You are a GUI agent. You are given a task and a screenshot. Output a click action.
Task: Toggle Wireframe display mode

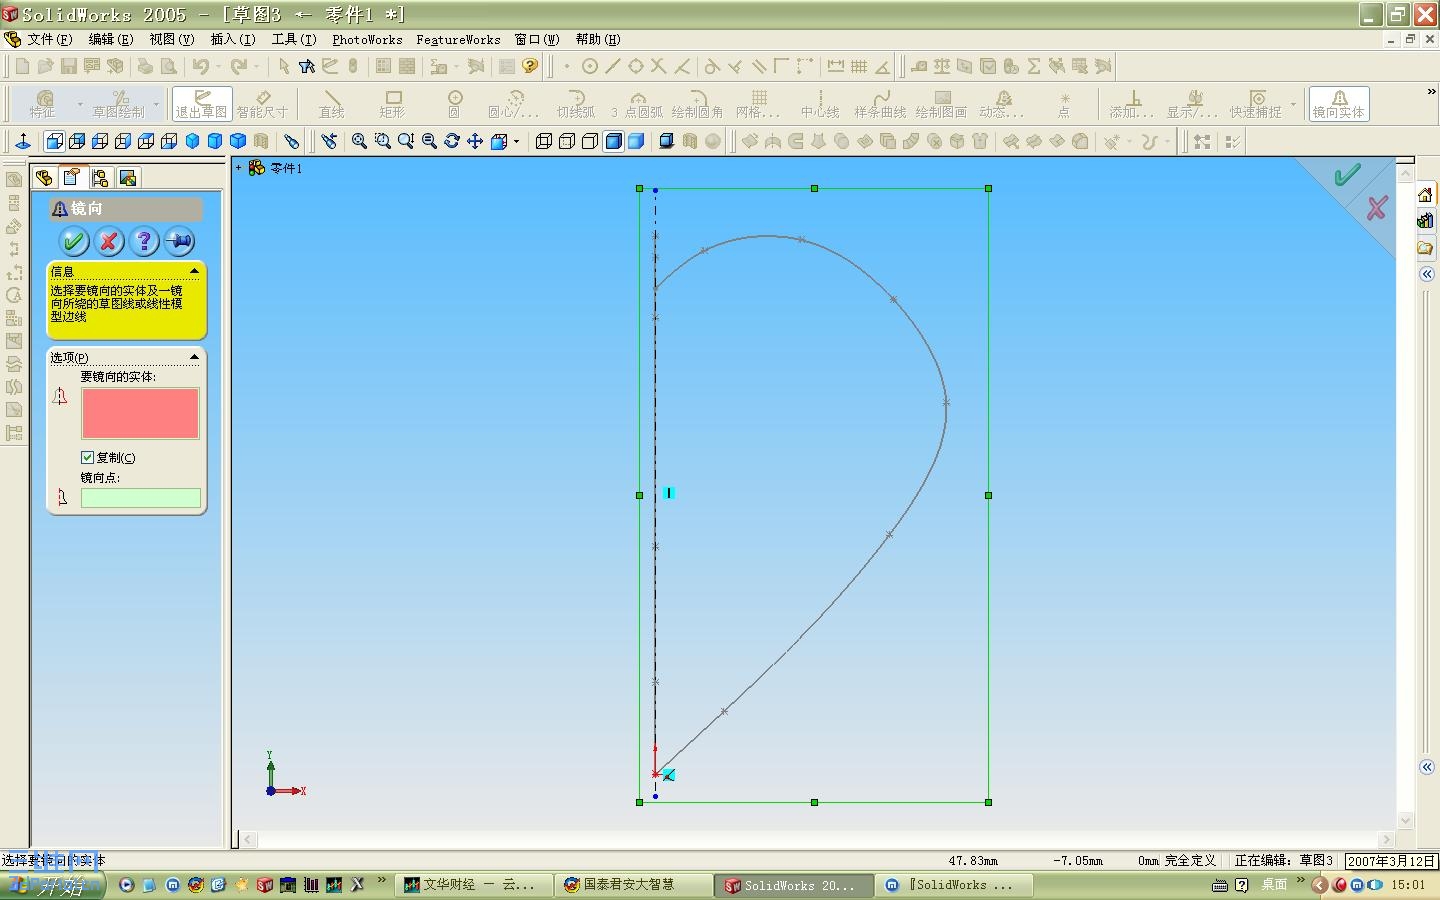point(544,141)
